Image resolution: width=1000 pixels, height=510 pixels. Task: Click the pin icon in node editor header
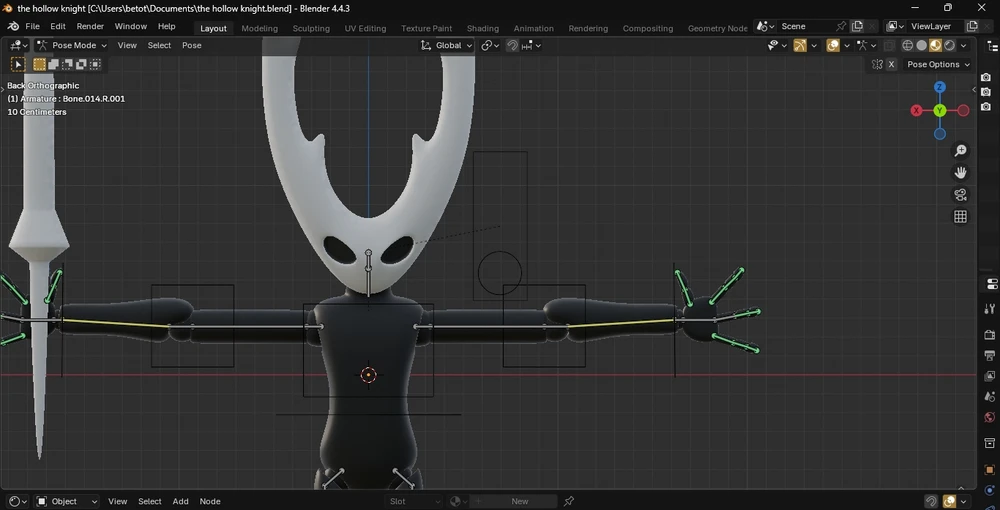point(569,501)
